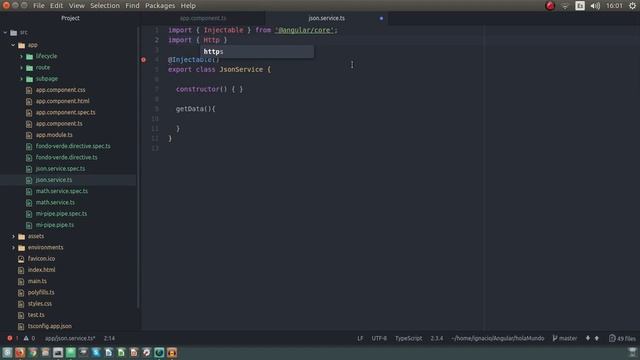Open app.component.ts in the tree

point(59,124)
